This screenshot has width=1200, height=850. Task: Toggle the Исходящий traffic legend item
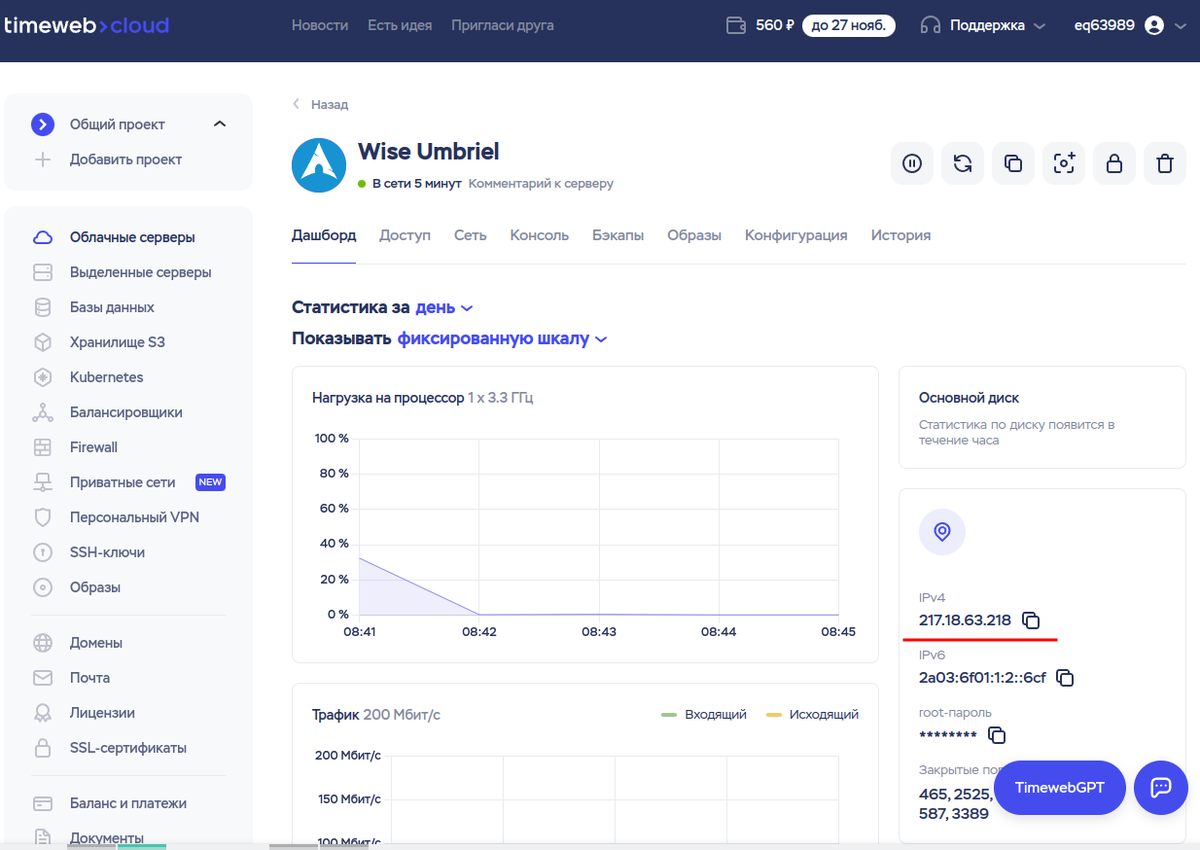(x=812, y=714)
